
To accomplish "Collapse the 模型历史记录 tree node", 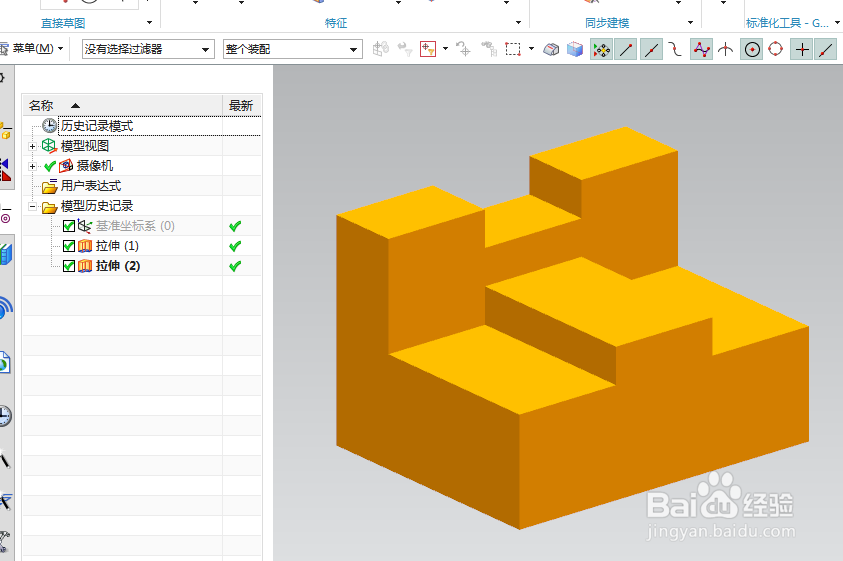I will click(32, 207).
